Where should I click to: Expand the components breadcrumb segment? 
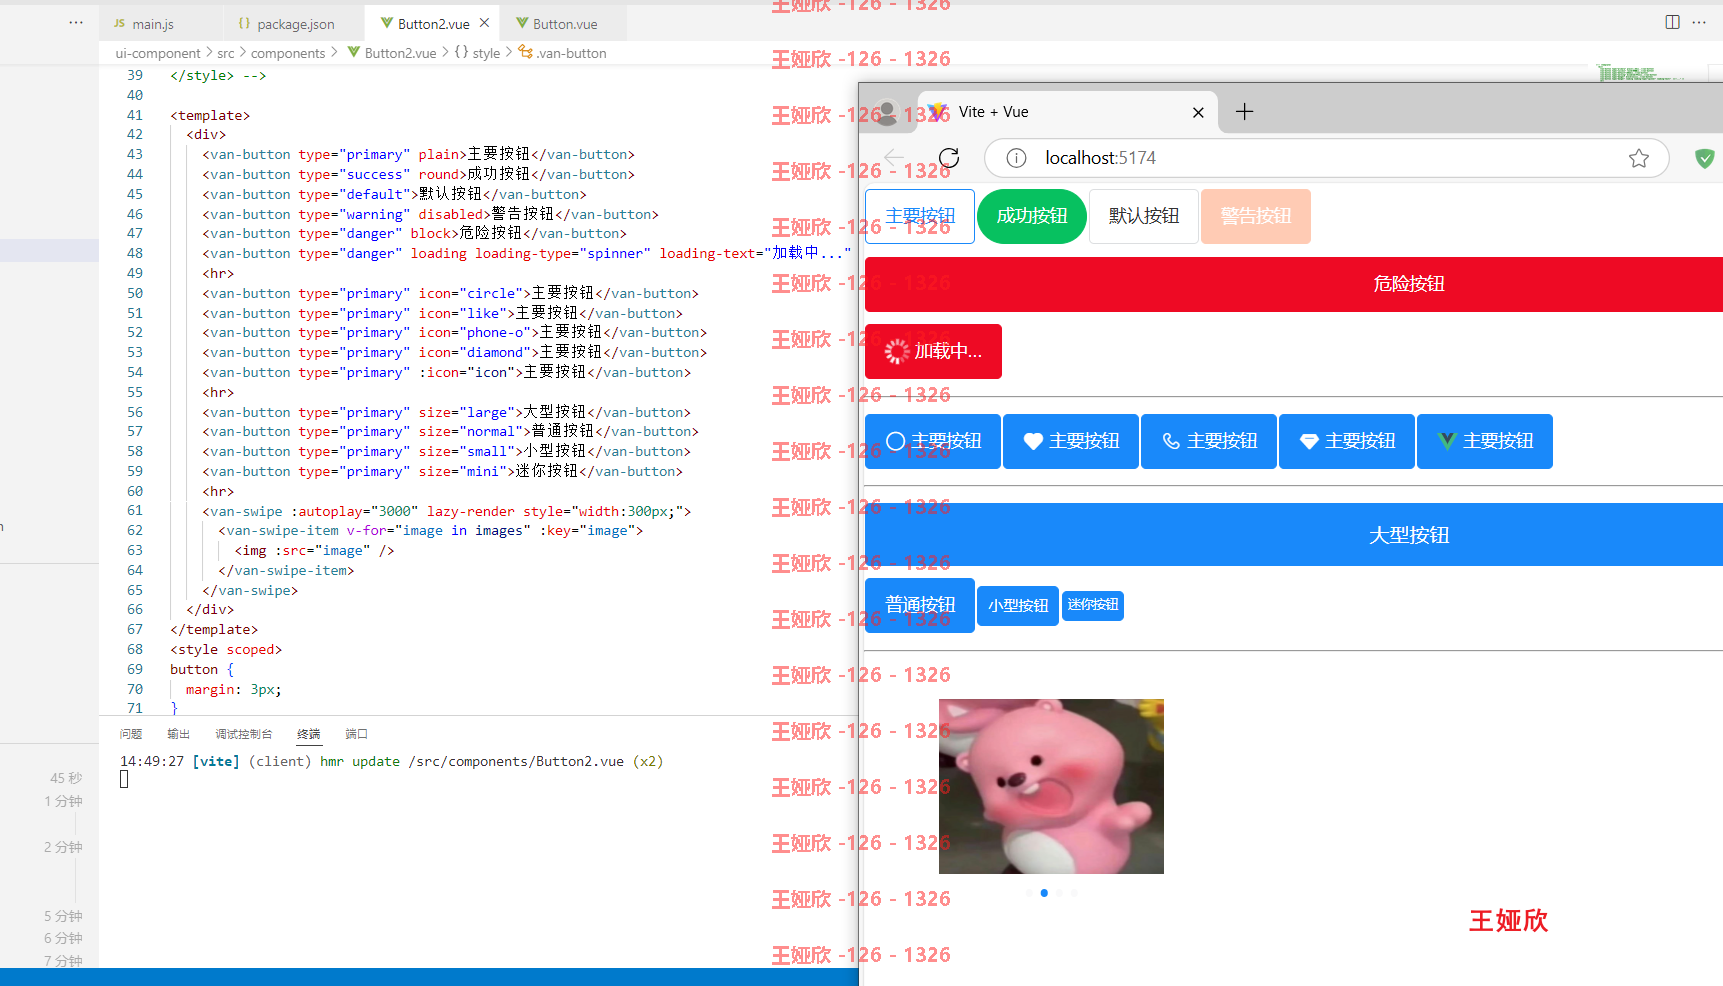288,53
